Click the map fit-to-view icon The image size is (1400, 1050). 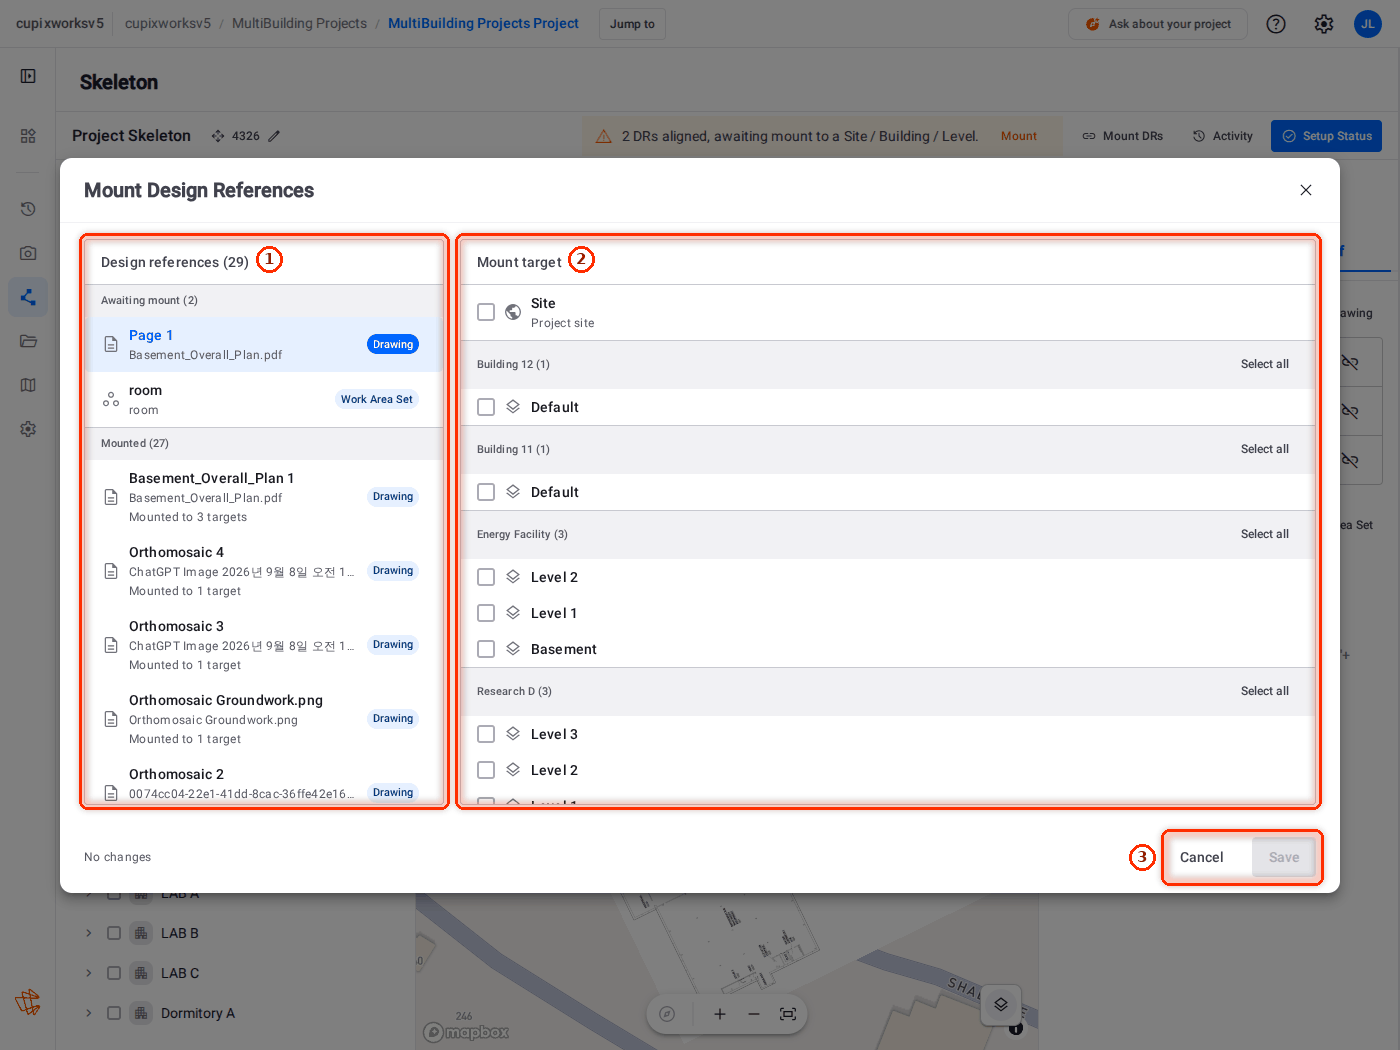(x=788, y=1014)
